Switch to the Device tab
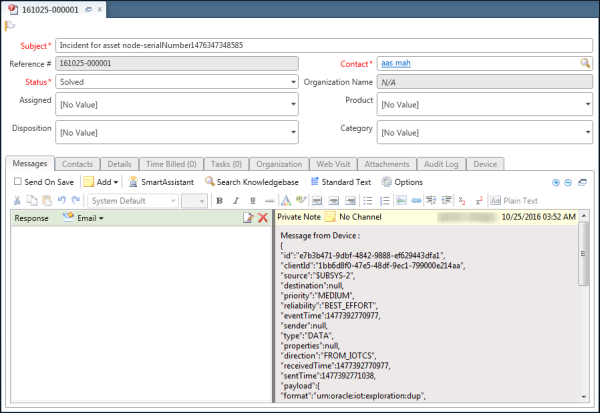Screen dimensions: 600x413 [485, 164]
